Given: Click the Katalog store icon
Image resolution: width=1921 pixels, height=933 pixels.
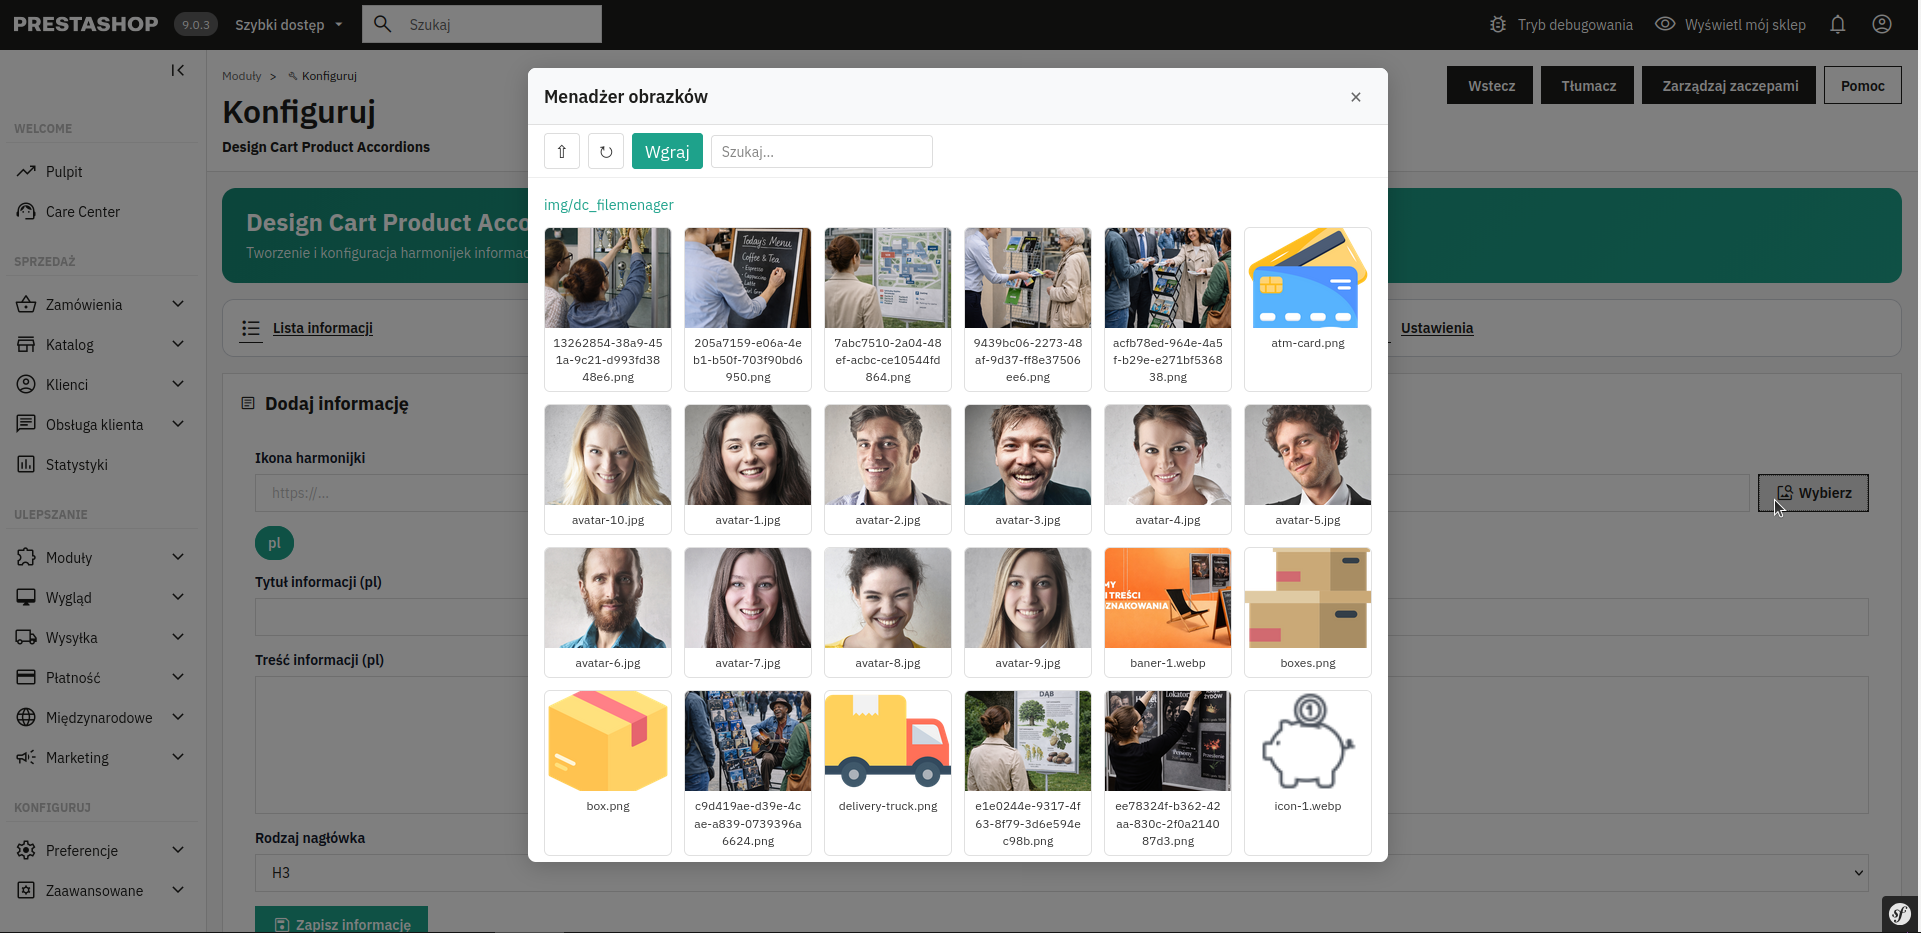Looking at the screenshot, I should pyautogui.click(x=26, y=345).
